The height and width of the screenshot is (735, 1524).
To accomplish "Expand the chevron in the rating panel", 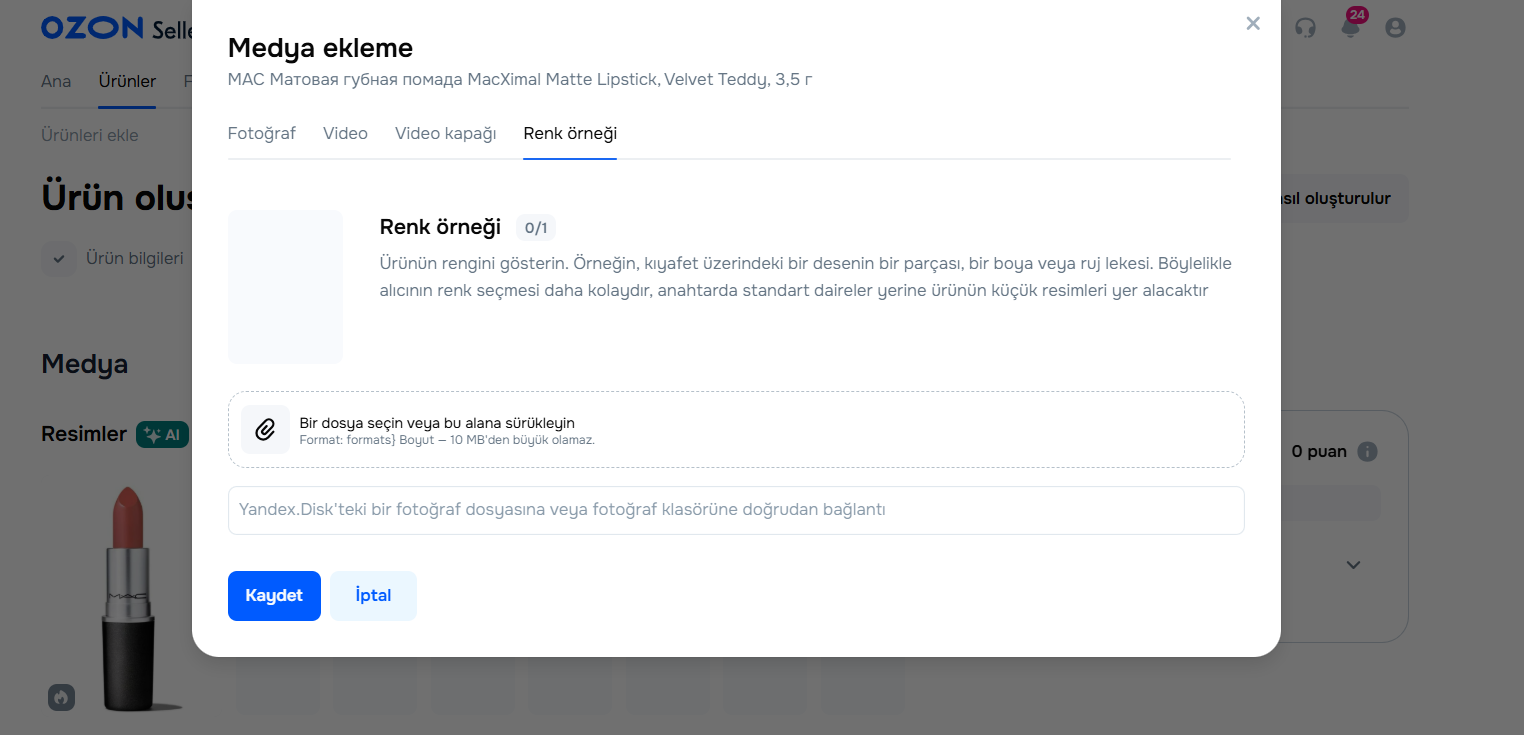I will coord(1353,565).
